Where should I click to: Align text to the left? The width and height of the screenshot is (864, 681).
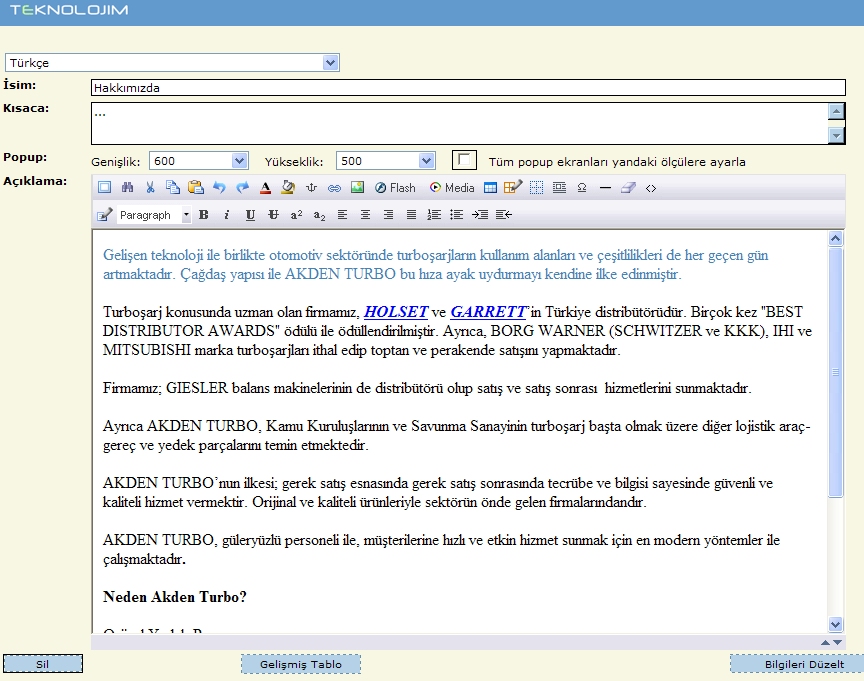coord(342,215)
